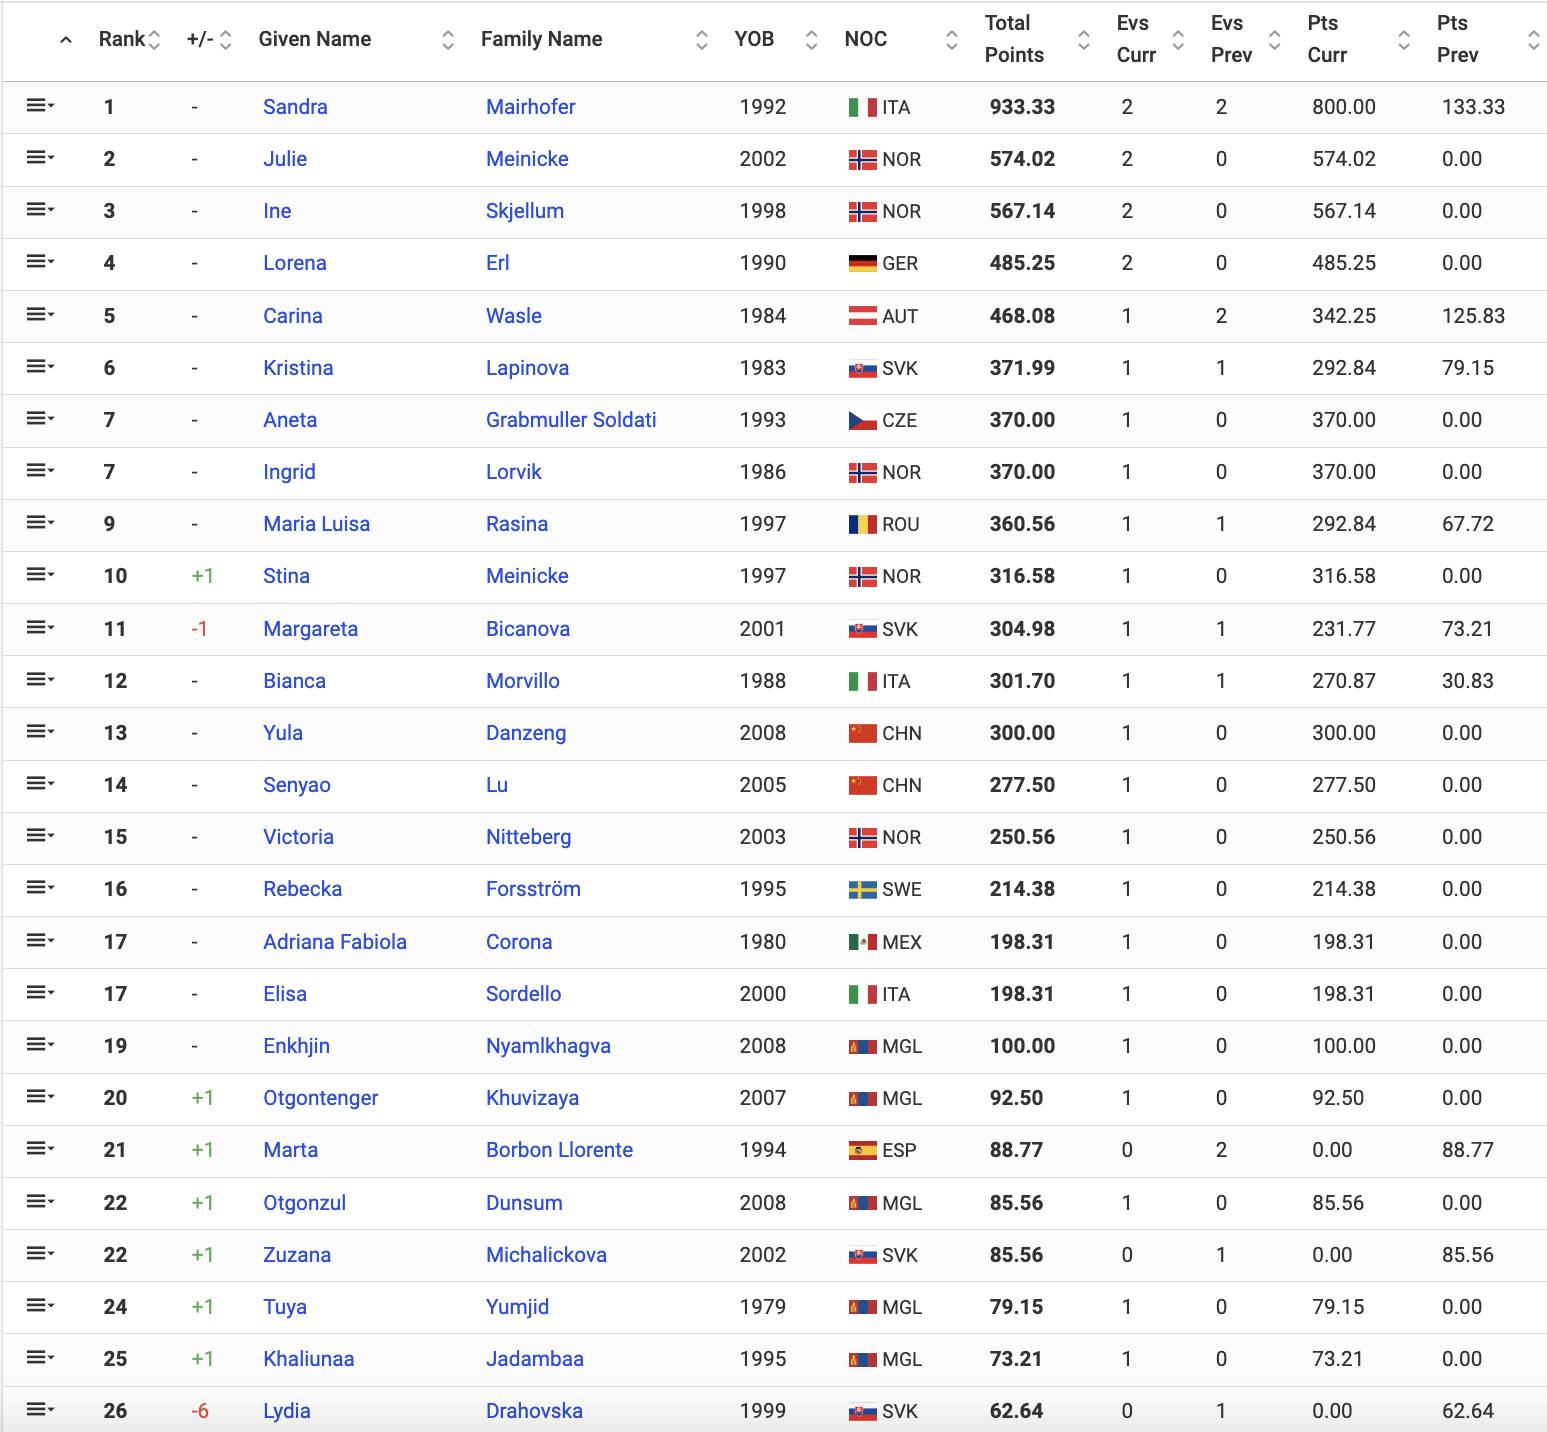Image resolution: width=1547 pixels, height=1432 pixels.
Task: Open row menu icon for Rebecka Forsström
Action: [39, 887]
